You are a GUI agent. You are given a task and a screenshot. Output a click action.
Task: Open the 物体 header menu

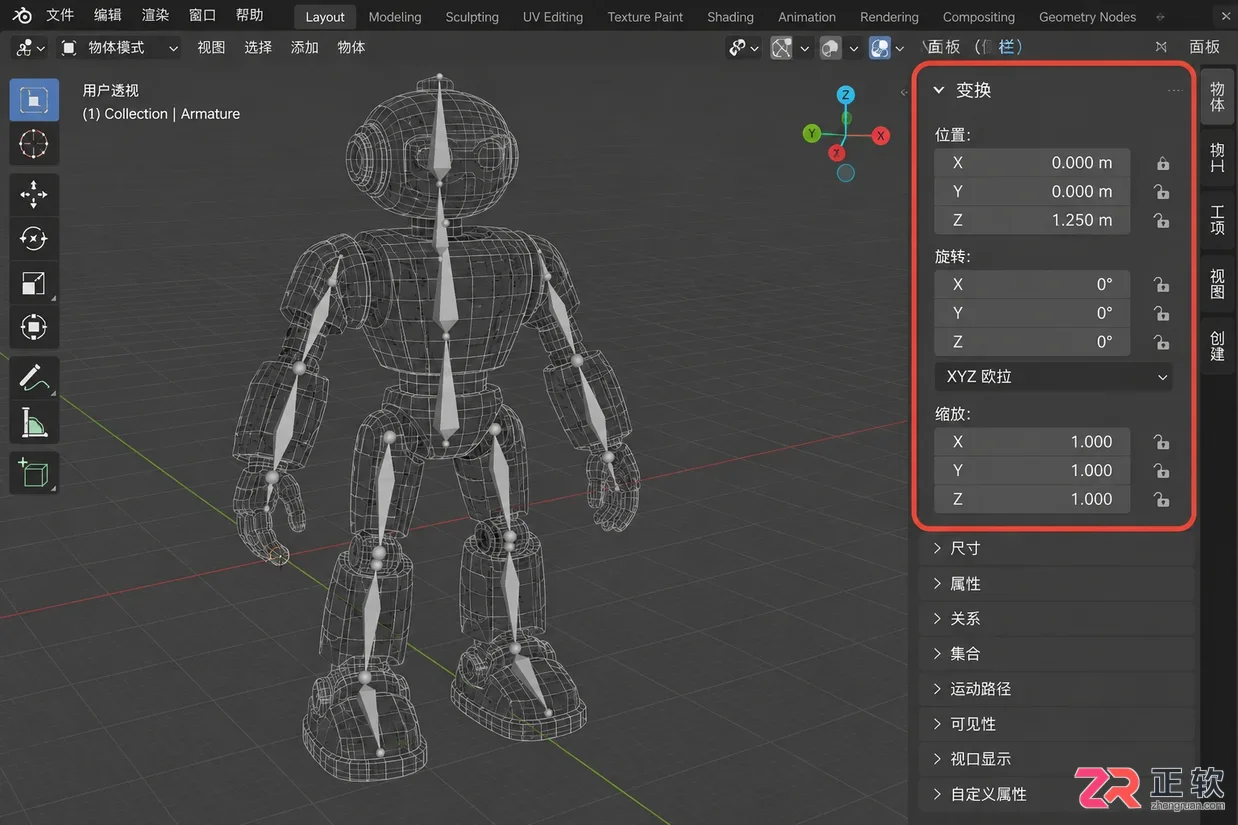tap(351, 47)
